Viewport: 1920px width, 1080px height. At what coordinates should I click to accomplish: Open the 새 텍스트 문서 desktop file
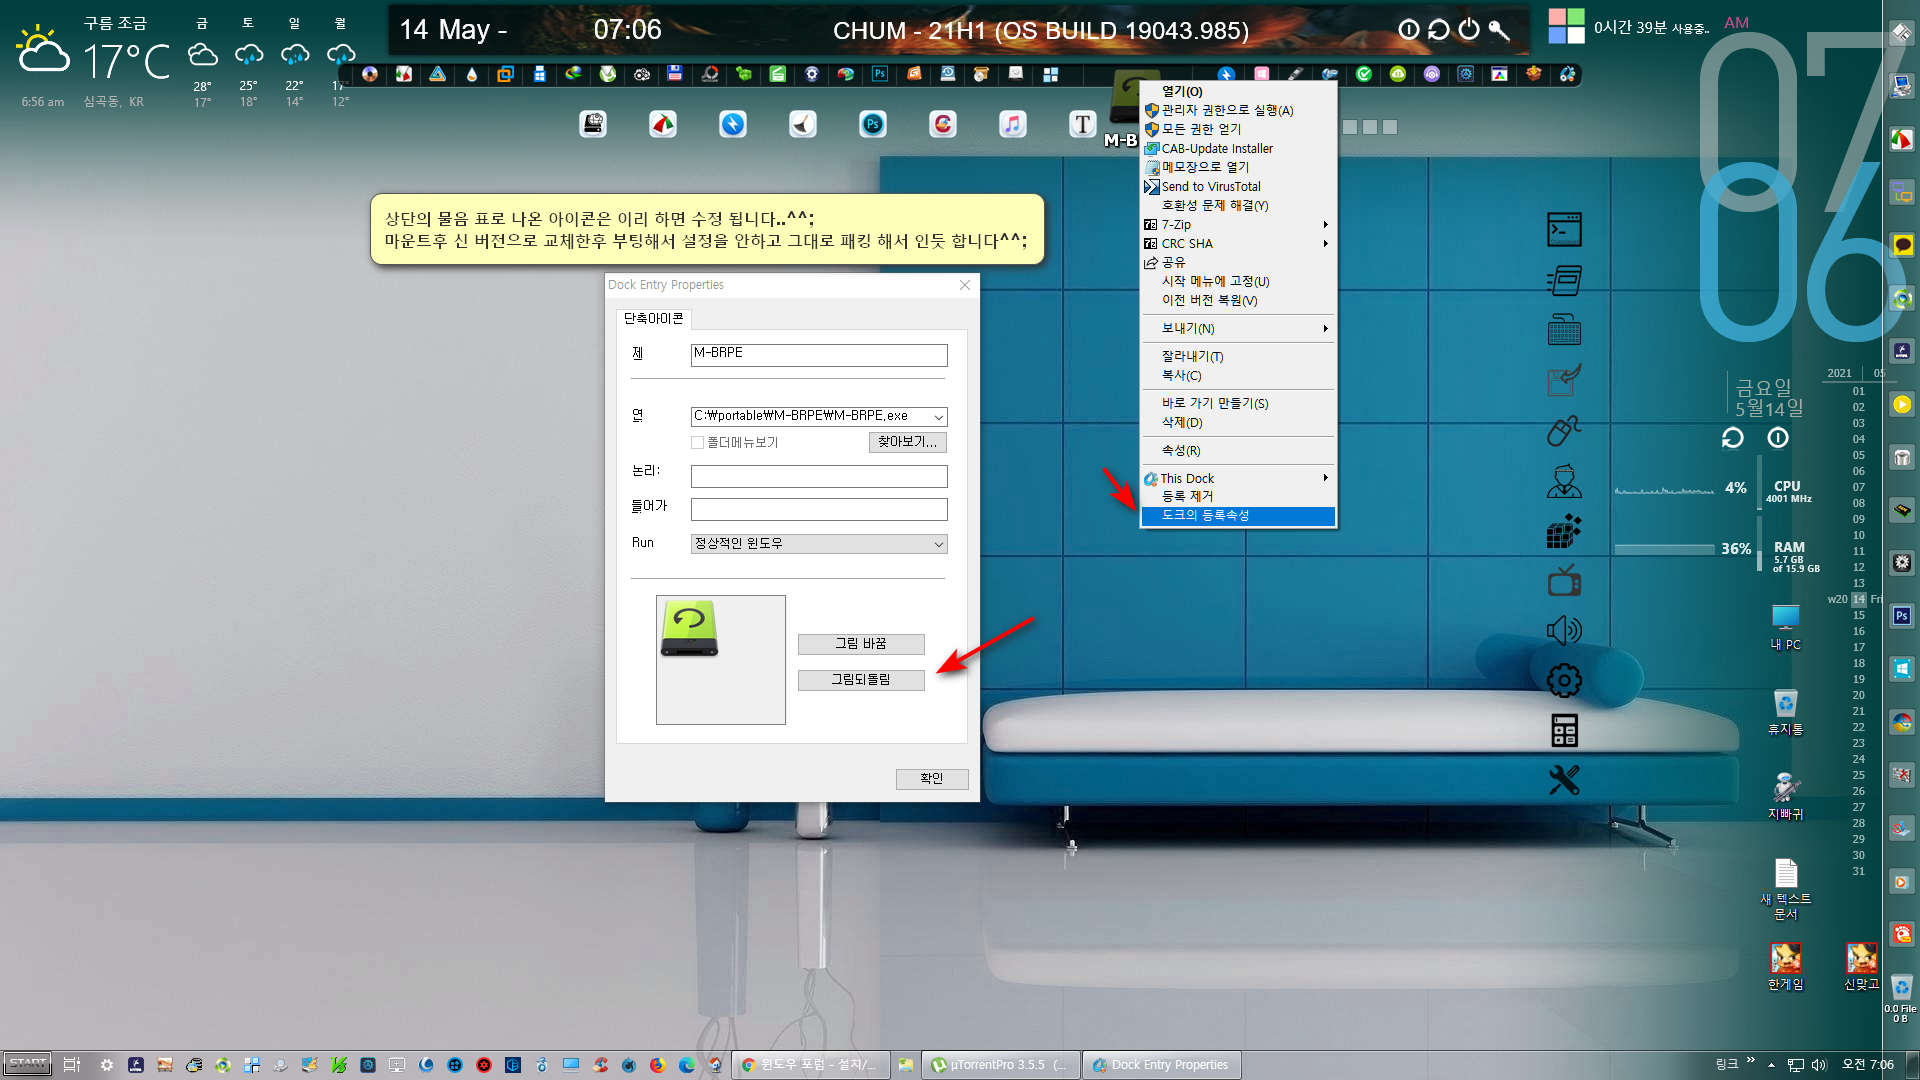1786,889
